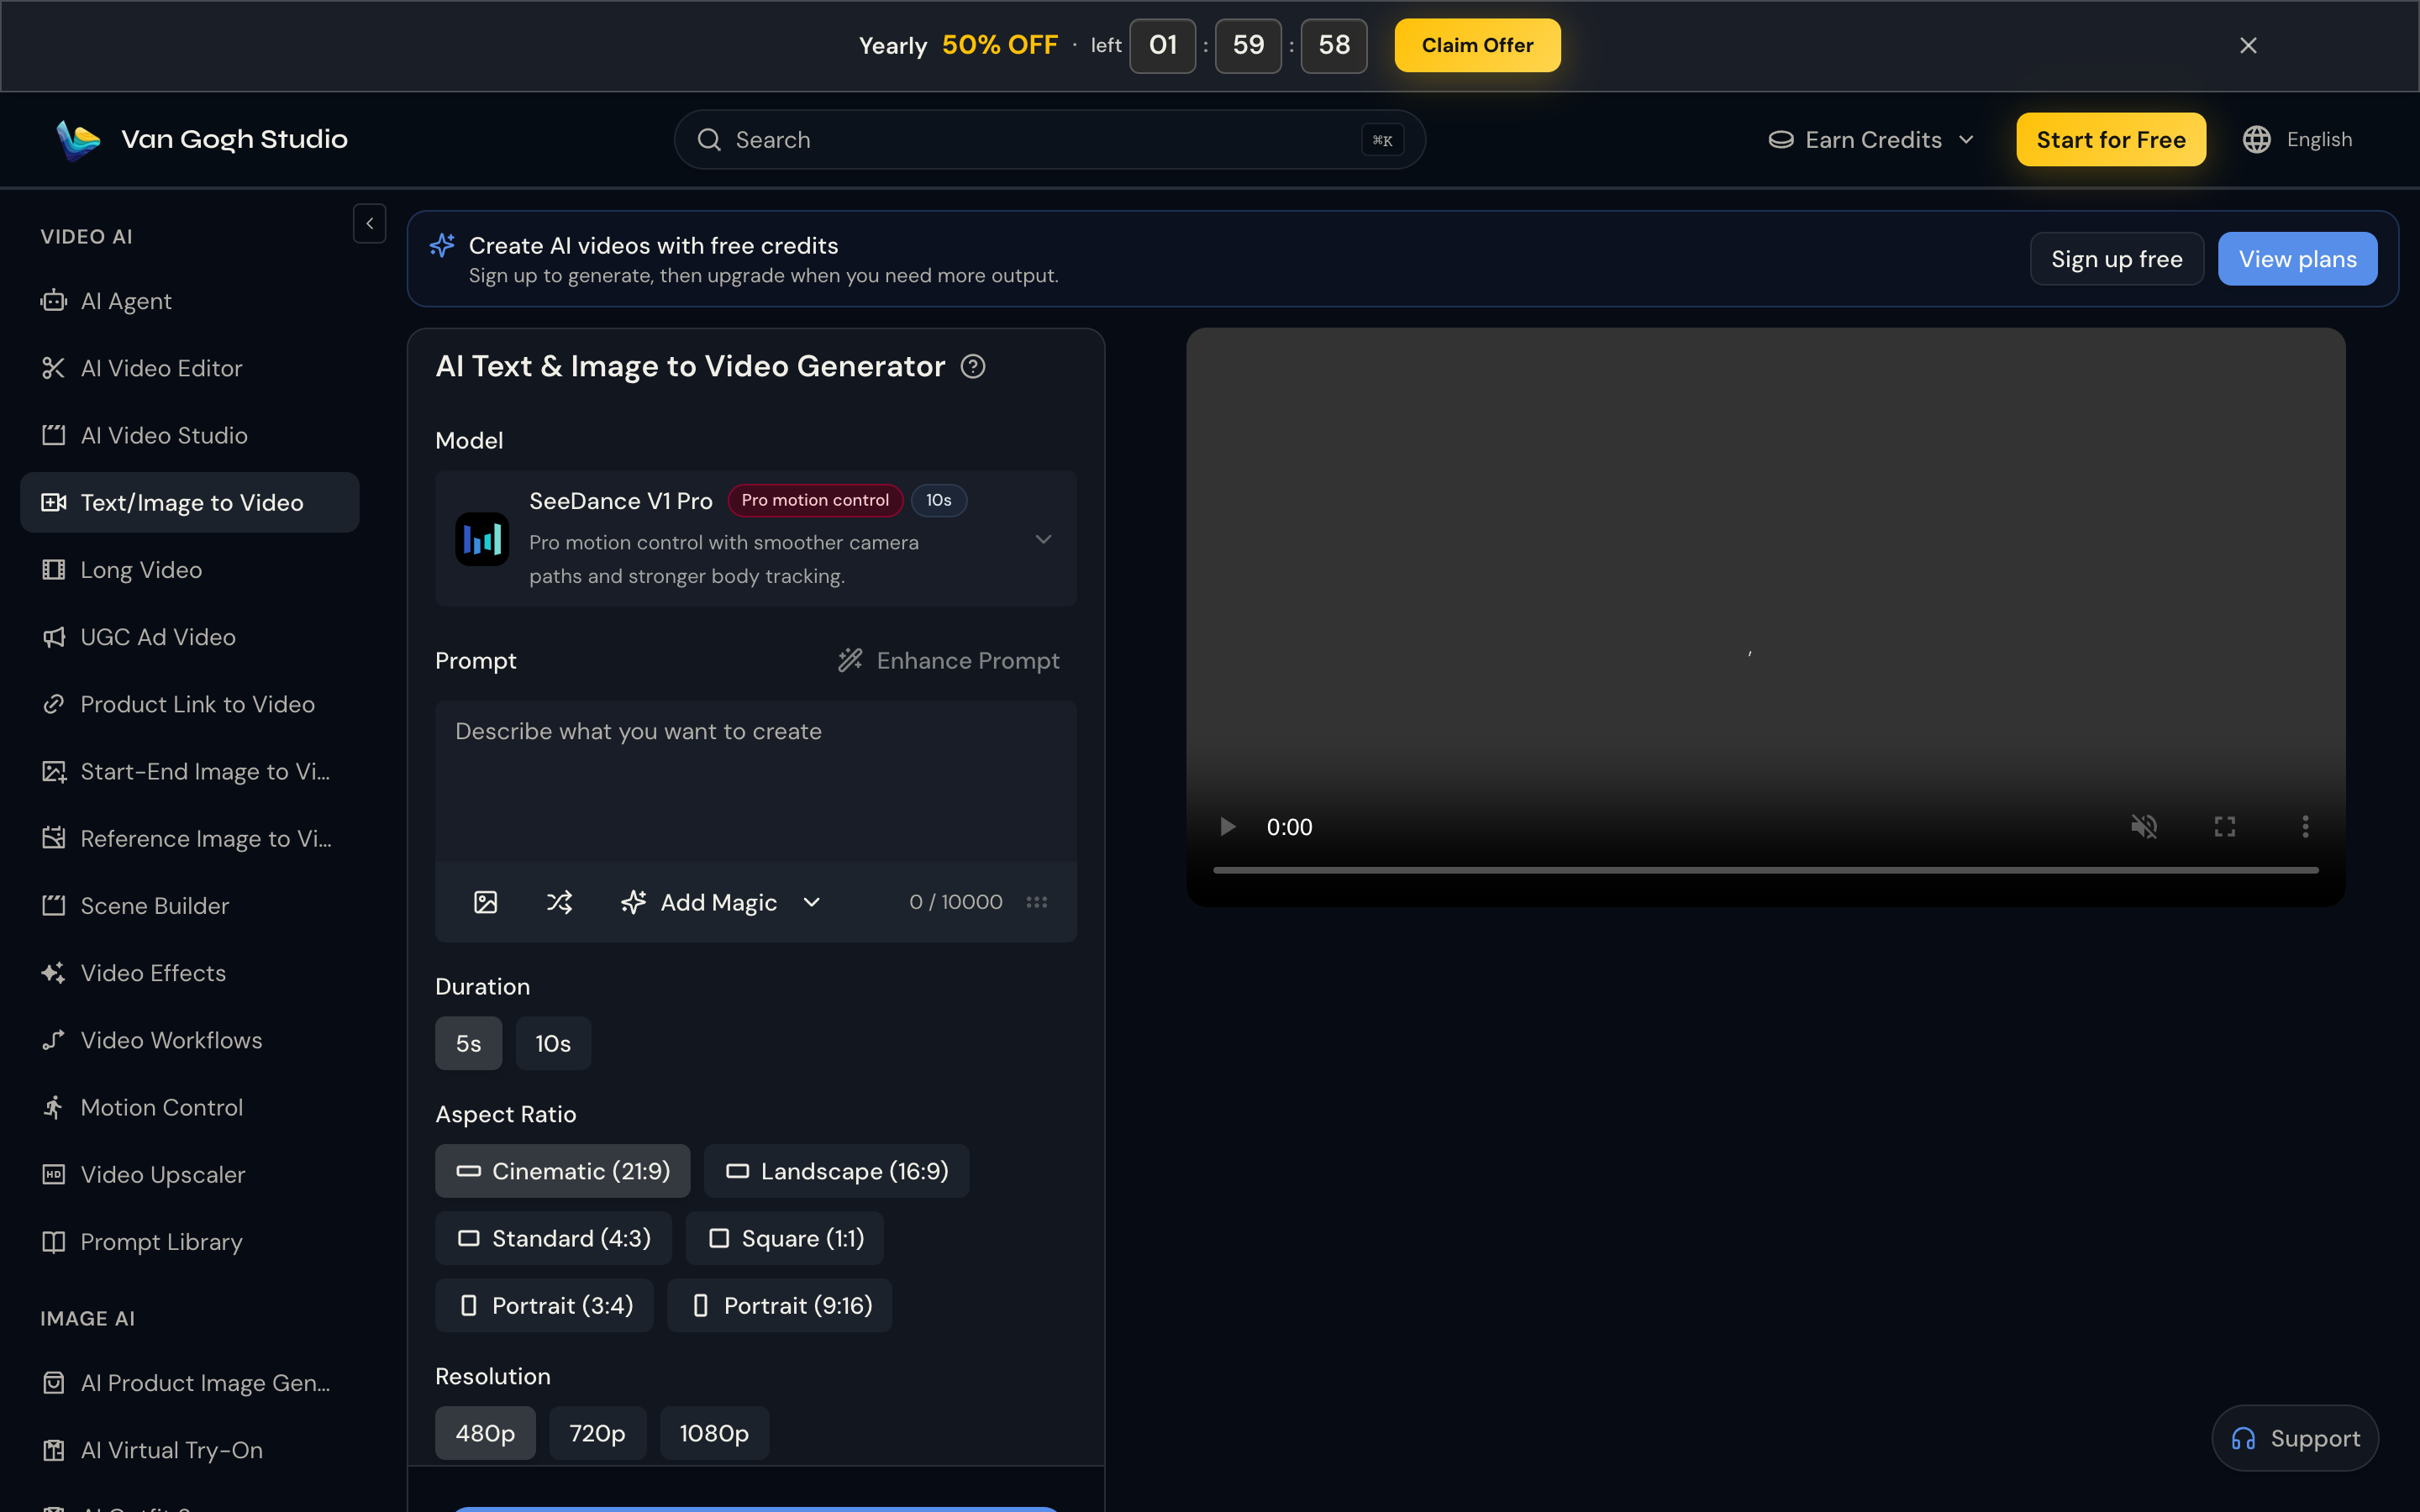Click the Video Upscaler HD icon

click(53, 1174)
